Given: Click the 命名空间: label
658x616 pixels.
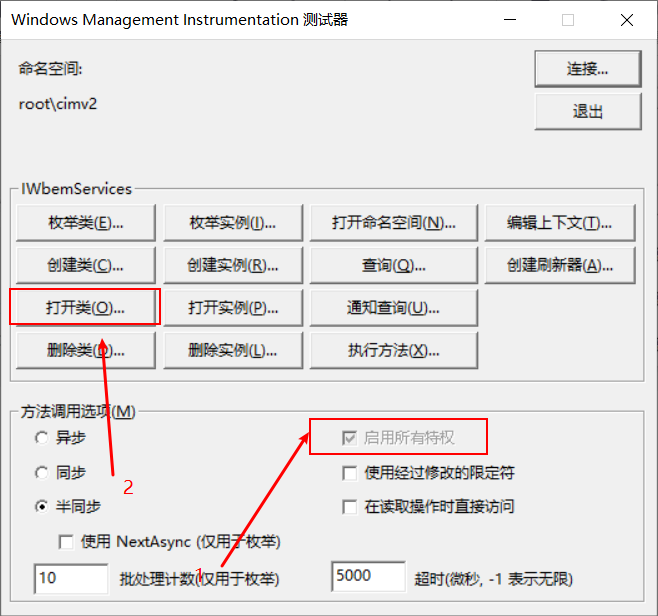Looking at the screenshot, I should (50, 68).
